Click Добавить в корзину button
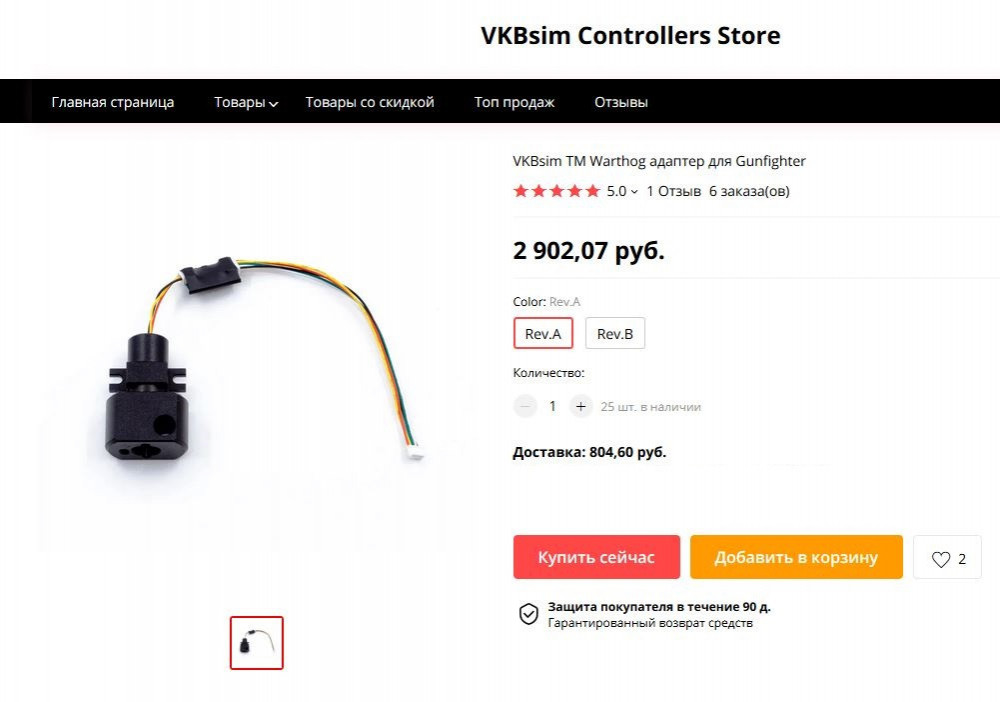 tap(796, 557)
